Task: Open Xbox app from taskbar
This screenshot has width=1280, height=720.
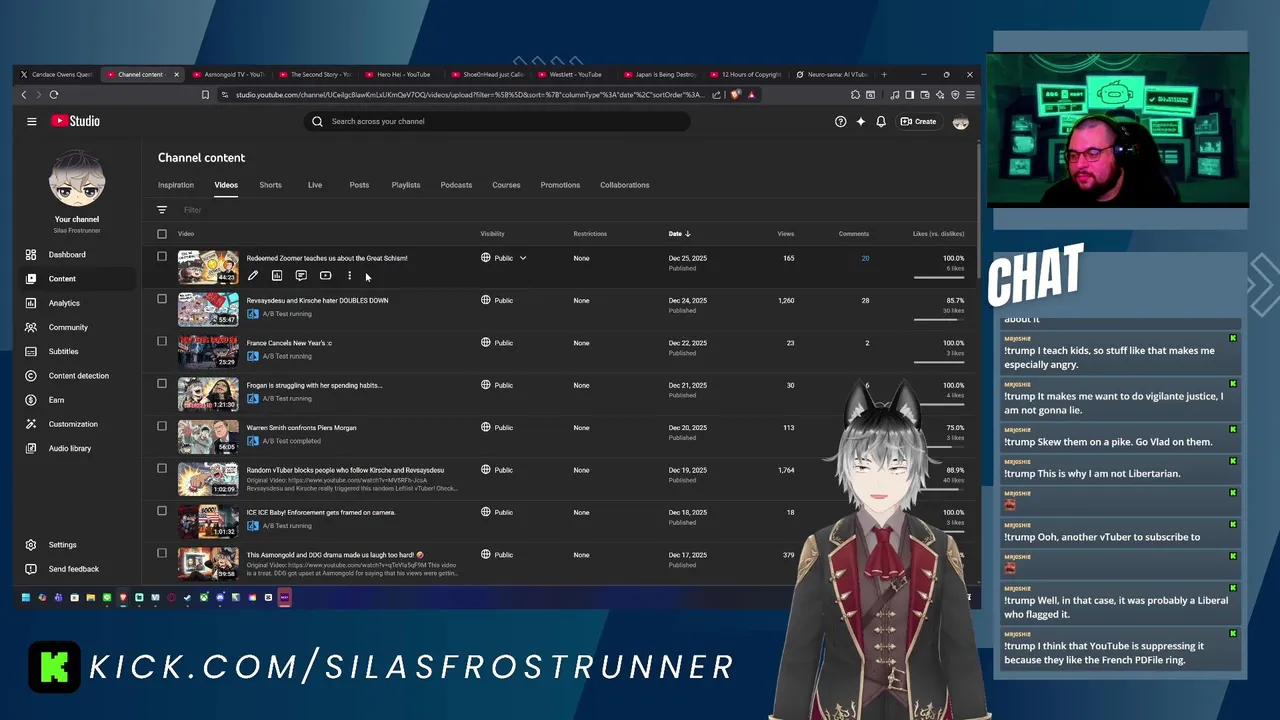Action: [204, 597]
